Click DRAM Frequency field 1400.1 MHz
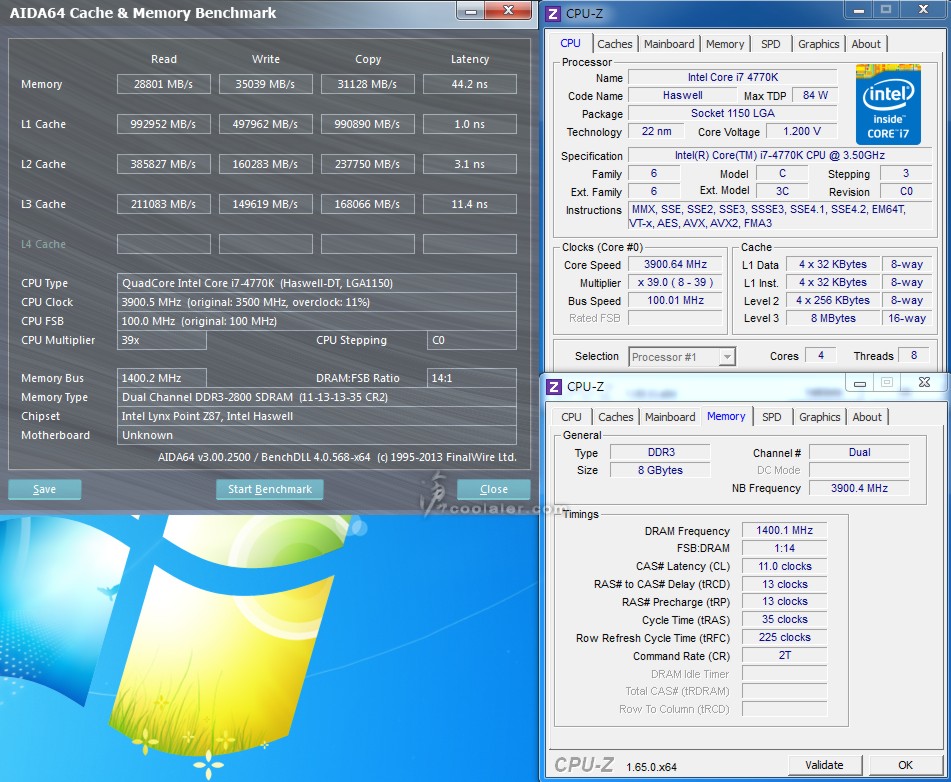The width and height of the screenshot is (951, 782). 784,530
